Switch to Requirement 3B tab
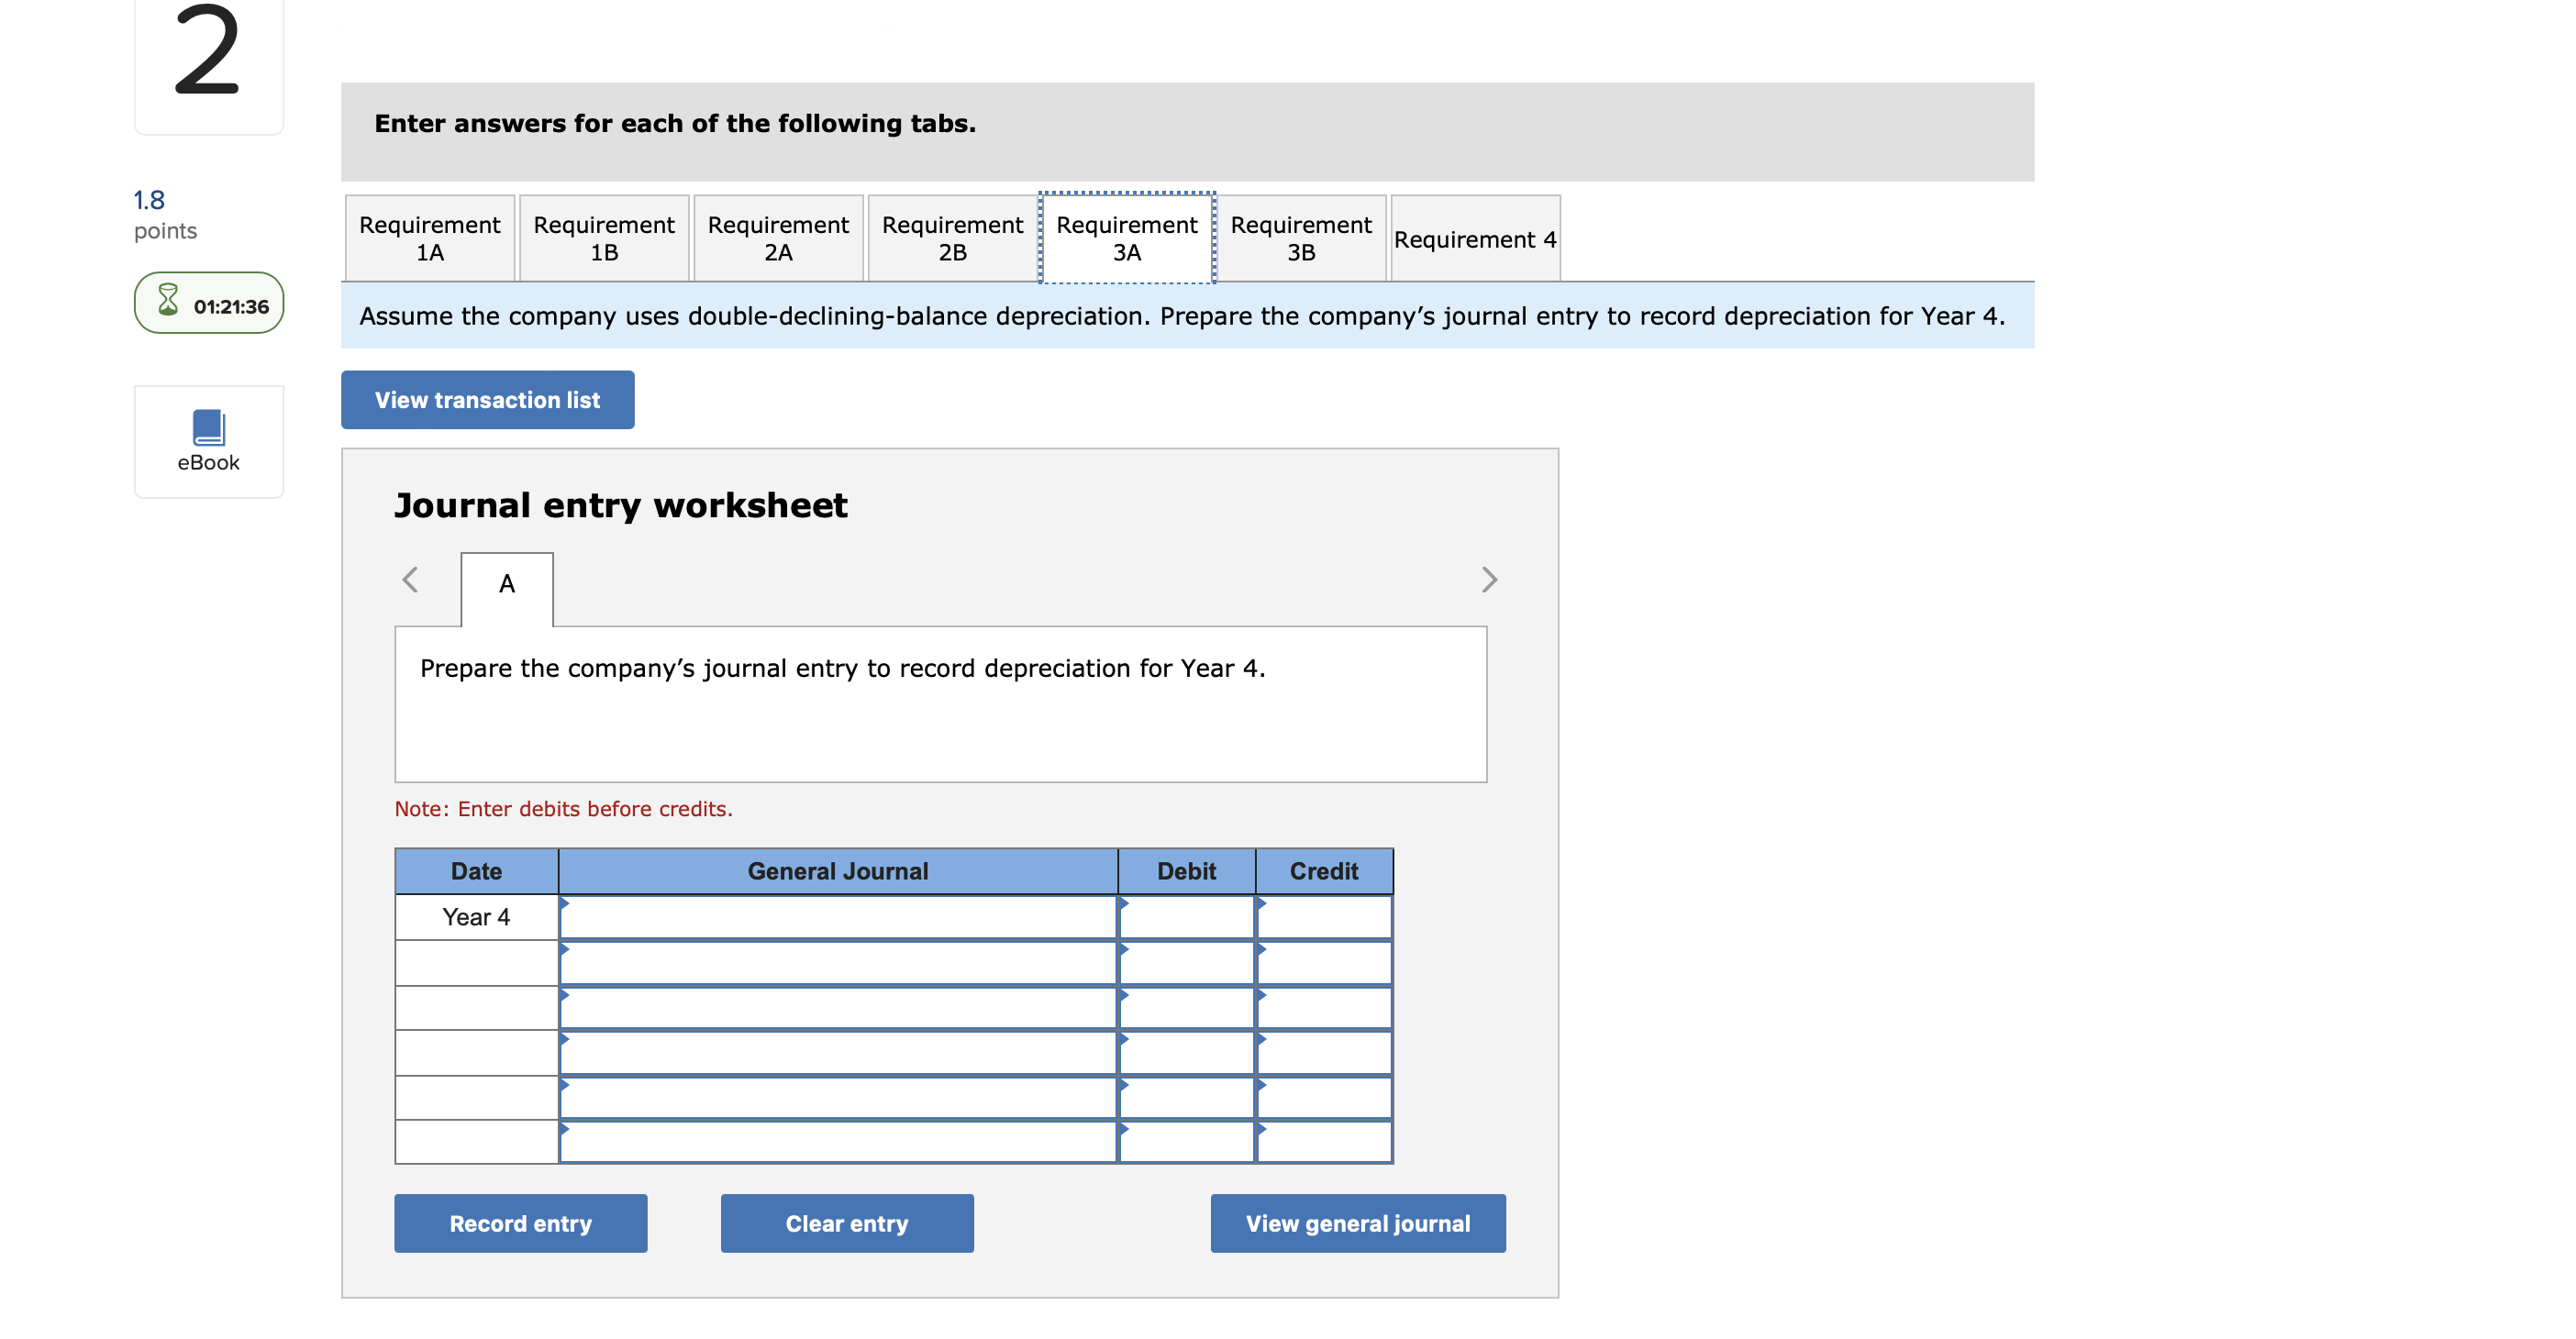Screen dimensions: 2576x1339 (x=1300, y=238)
